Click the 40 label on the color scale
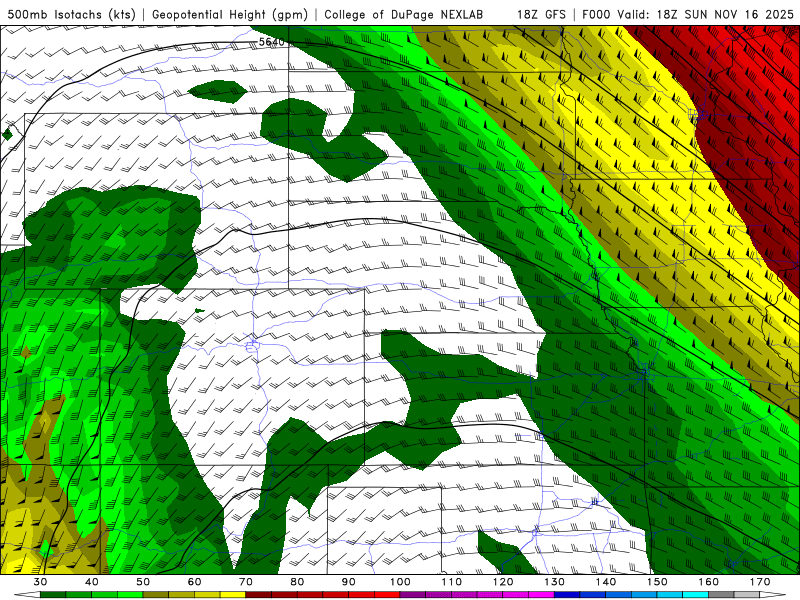The width and height of the screenshot is (800, 600). [92, 582]
